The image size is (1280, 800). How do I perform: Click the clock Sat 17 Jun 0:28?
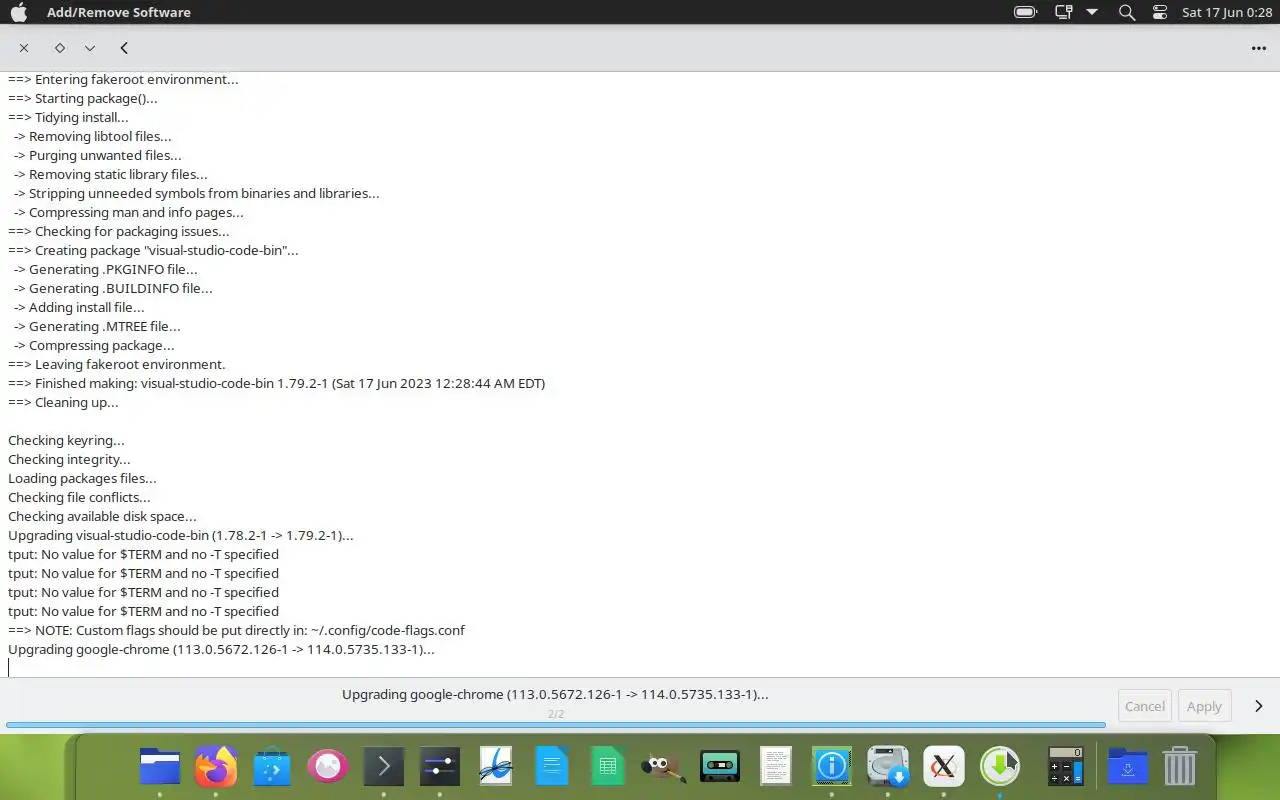[1226, 12]
